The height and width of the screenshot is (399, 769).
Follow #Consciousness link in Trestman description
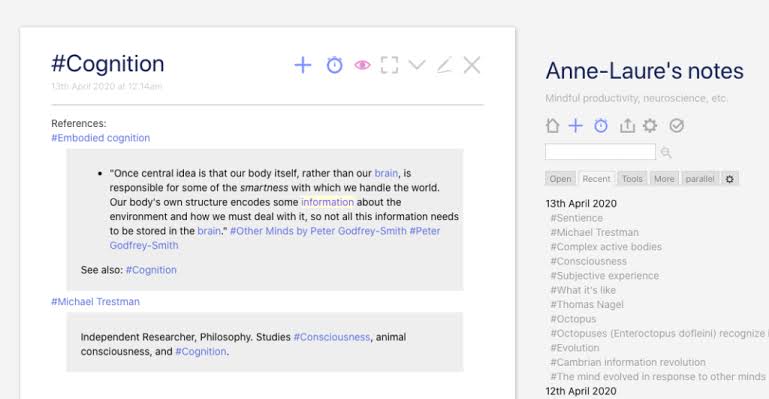click(x=332, y=337)
